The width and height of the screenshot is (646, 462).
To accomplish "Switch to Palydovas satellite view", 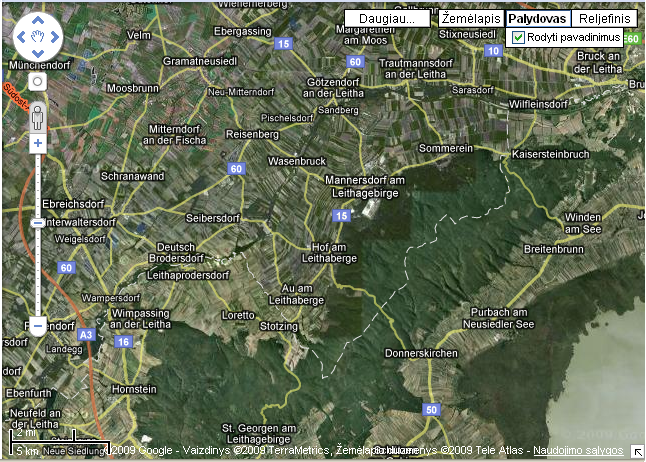I will click(538, 19).
